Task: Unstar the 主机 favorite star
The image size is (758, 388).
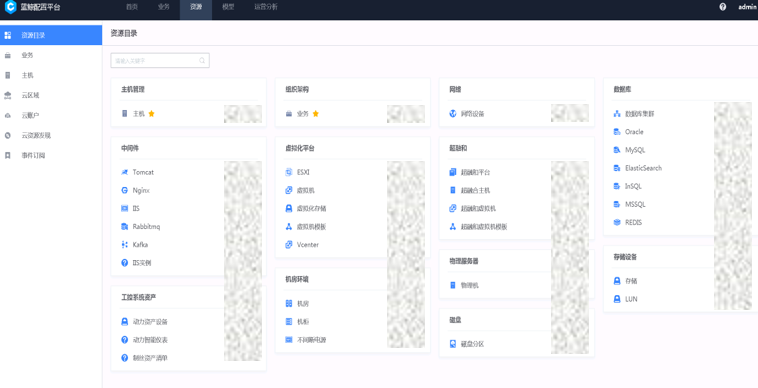Action: 151,114
